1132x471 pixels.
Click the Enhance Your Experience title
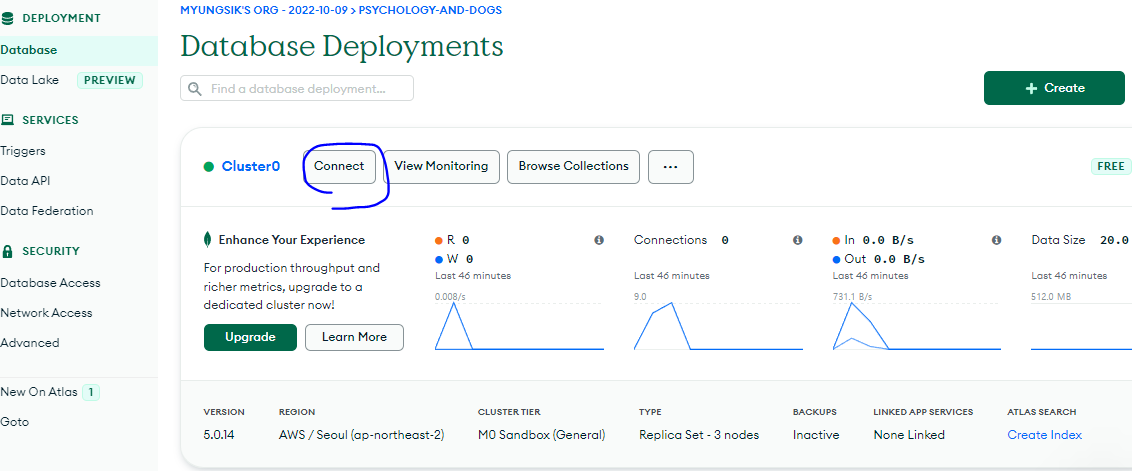(x=292, y=240)
